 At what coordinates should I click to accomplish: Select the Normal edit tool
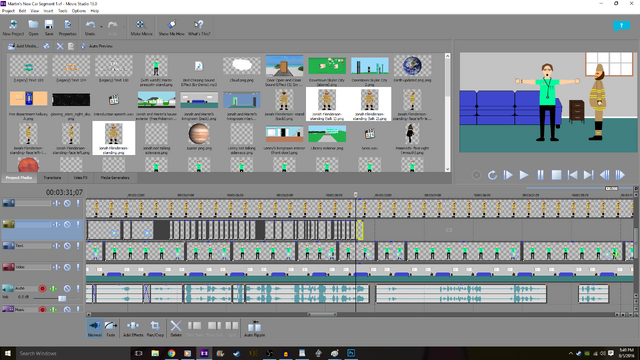[x=95, y=328]
